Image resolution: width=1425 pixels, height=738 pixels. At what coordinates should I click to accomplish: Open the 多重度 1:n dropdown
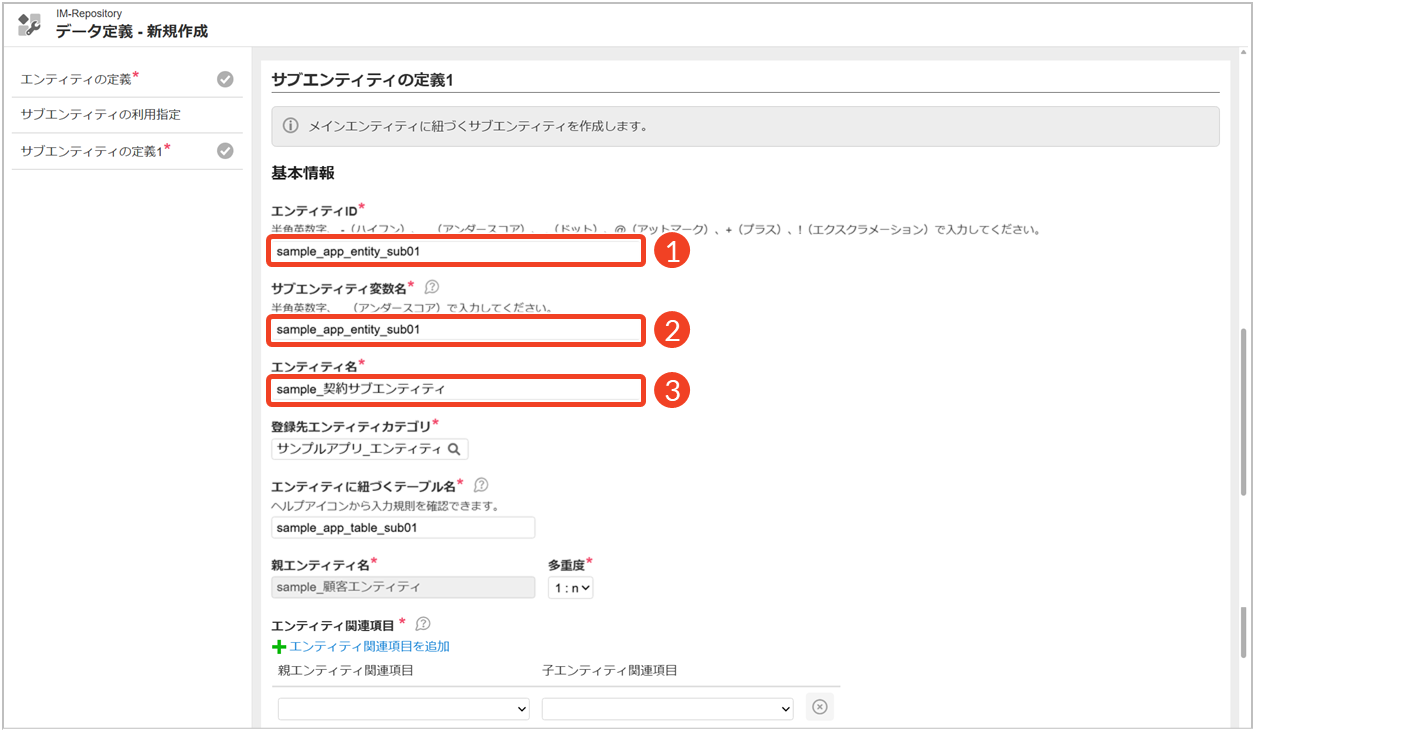coord(570,588)
